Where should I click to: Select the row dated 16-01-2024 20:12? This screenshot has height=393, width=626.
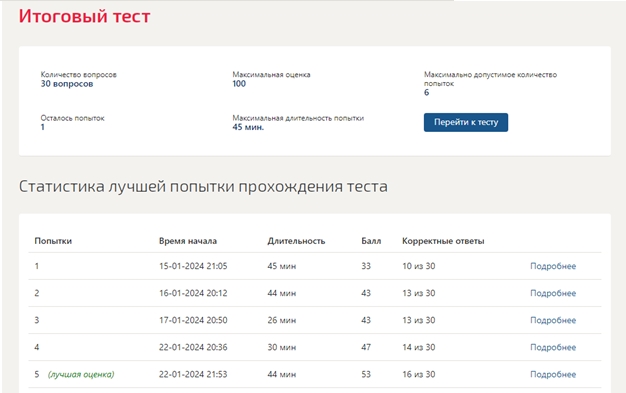tap(315, 293)
